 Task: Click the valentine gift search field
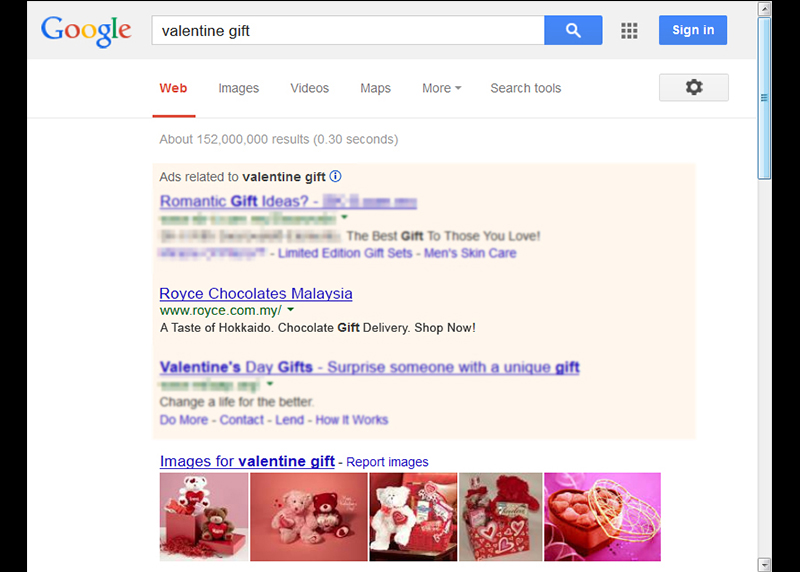[348, 31]
